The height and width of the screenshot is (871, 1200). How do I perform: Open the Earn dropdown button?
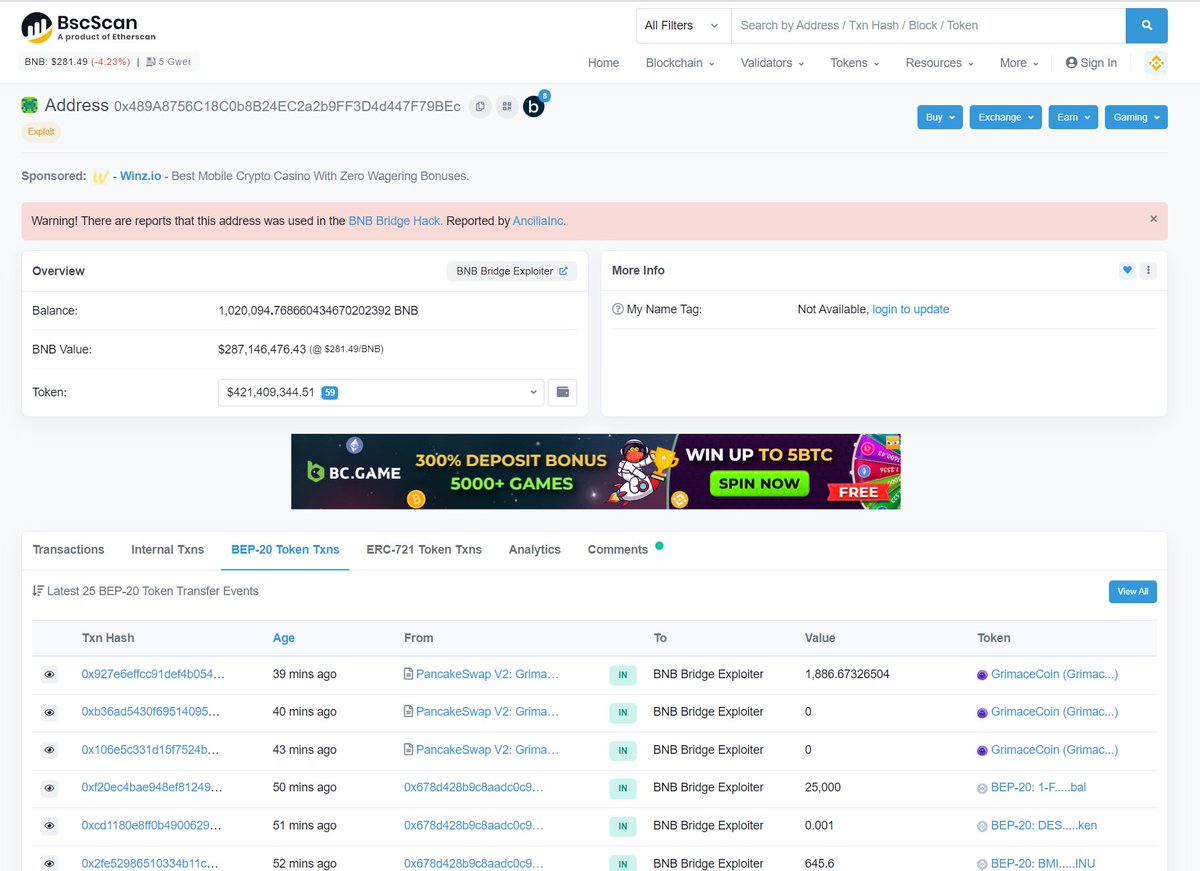pyautogui.click(x=1073, y=117)
